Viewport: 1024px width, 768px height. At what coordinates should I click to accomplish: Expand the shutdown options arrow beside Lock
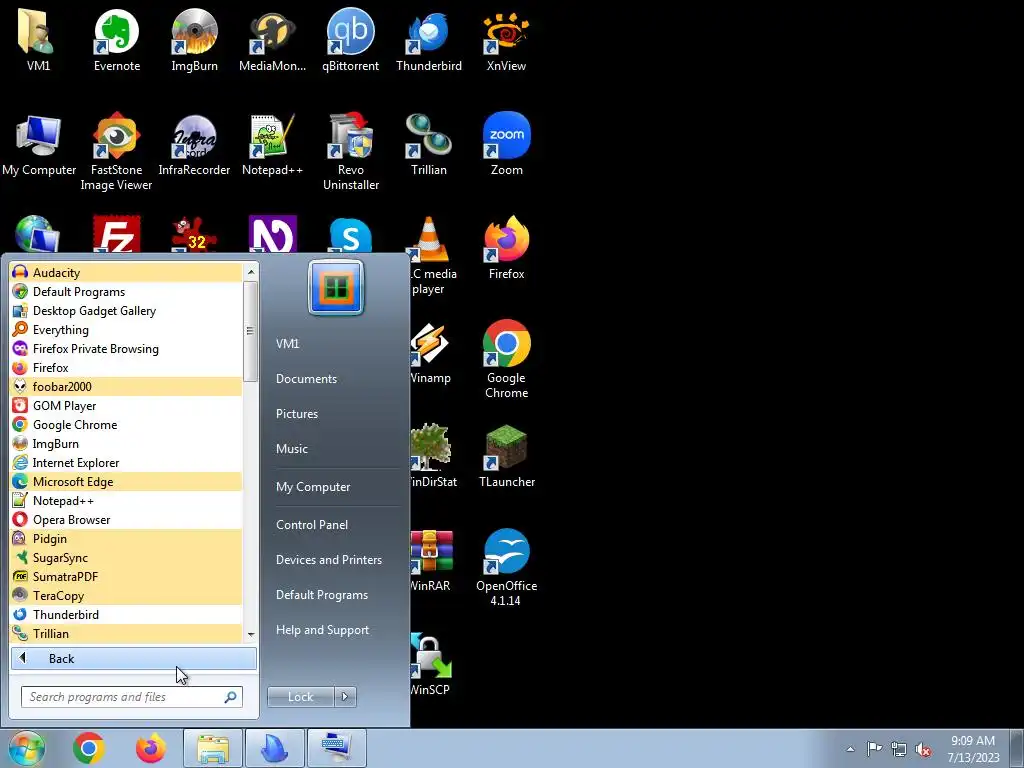pyautogui.click(x=345, y=697)
